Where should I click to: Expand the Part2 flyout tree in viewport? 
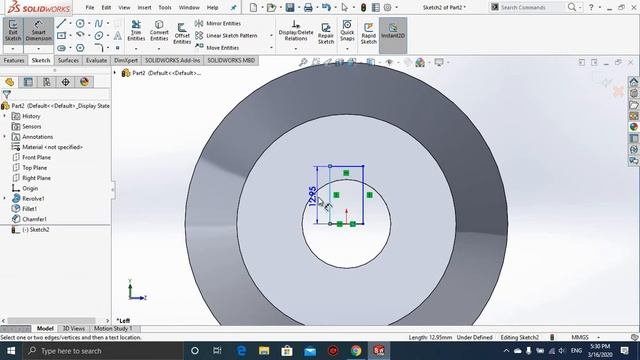(115, 73)
